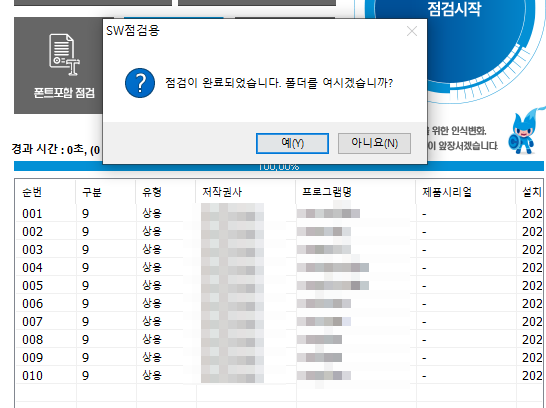Click 상용 type cell in row 001
Image resolution: width=546 pixels, height=408 pixels.
tap(152, 213)
